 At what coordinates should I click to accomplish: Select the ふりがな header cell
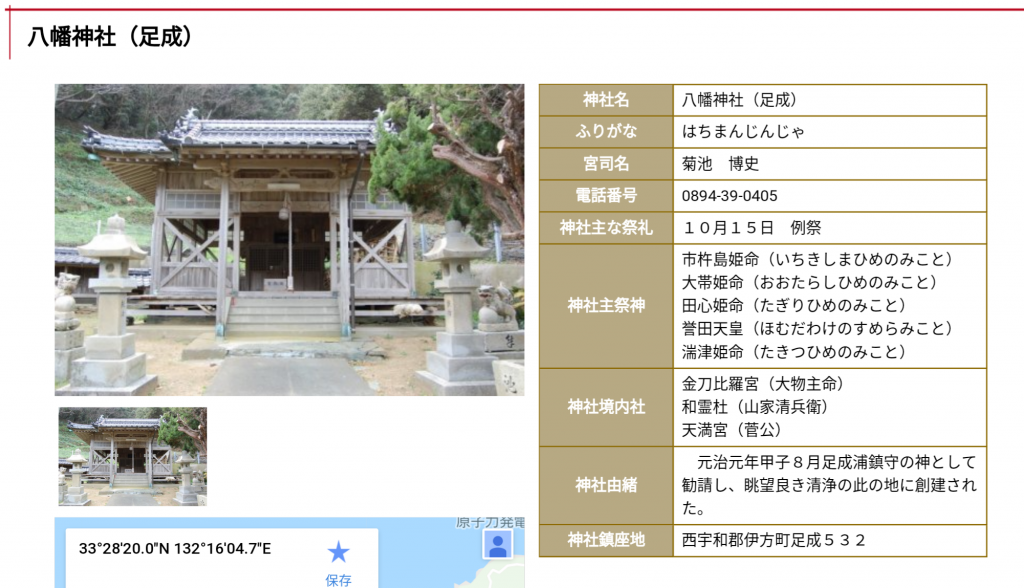[x=606, y=132]
